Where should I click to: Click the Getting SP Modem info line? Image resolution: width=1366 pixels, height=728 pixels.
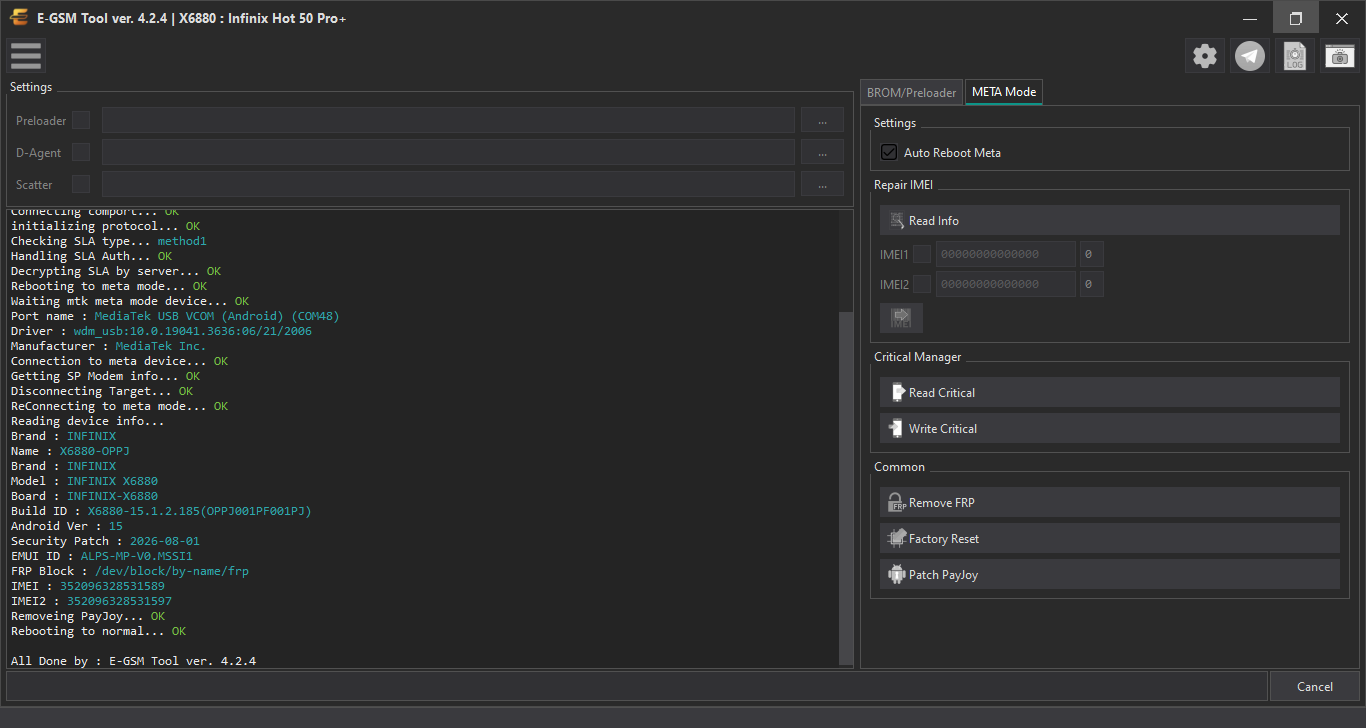click(x=105, y=376)
